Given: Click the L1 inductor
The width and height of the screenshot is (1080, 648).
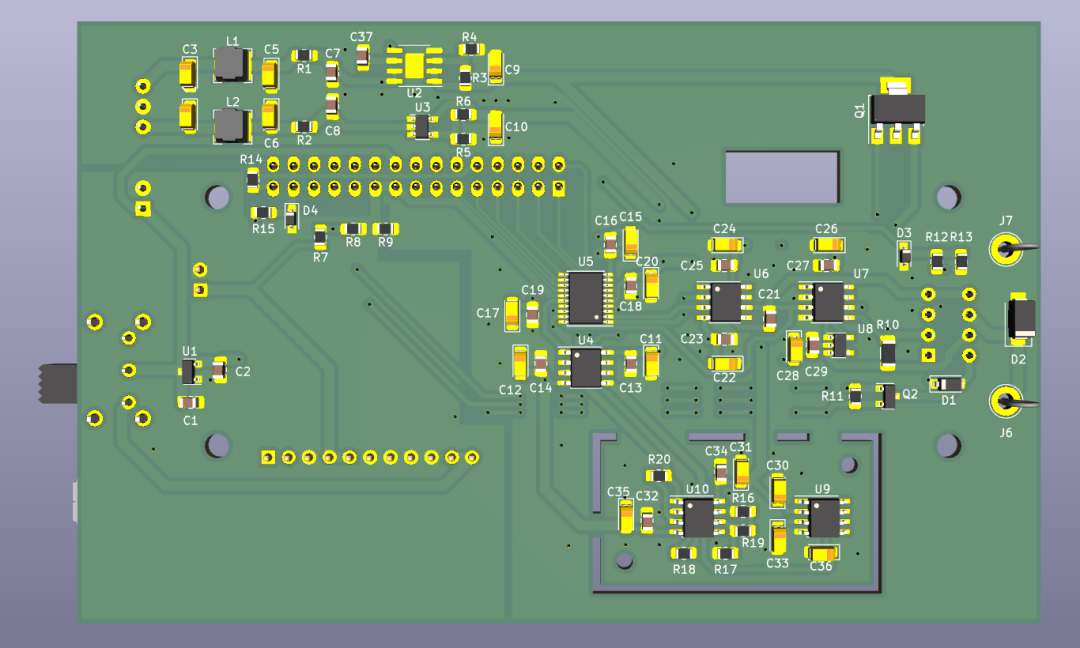Looking at the screenshot, I should coord(231,65).
